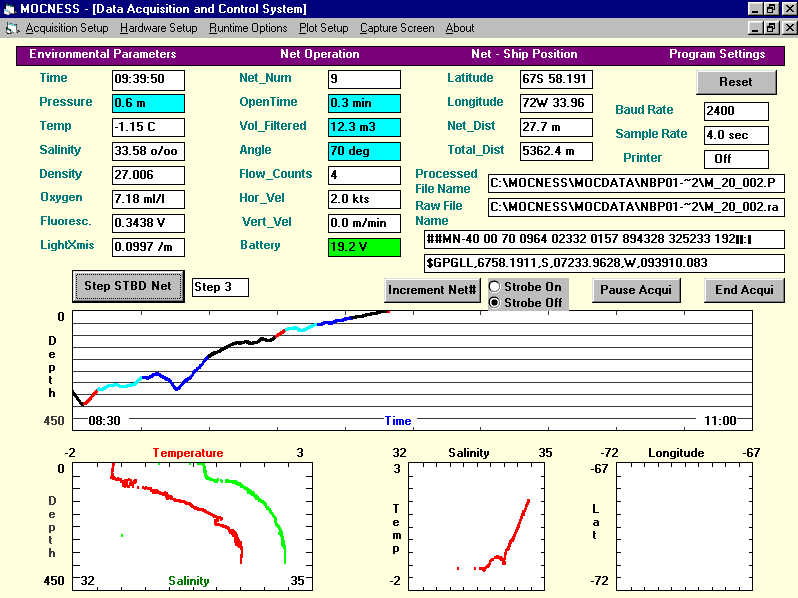798x598 pixels.
Task: Open the Acquisition Setup menu
Action: point(67,28)
